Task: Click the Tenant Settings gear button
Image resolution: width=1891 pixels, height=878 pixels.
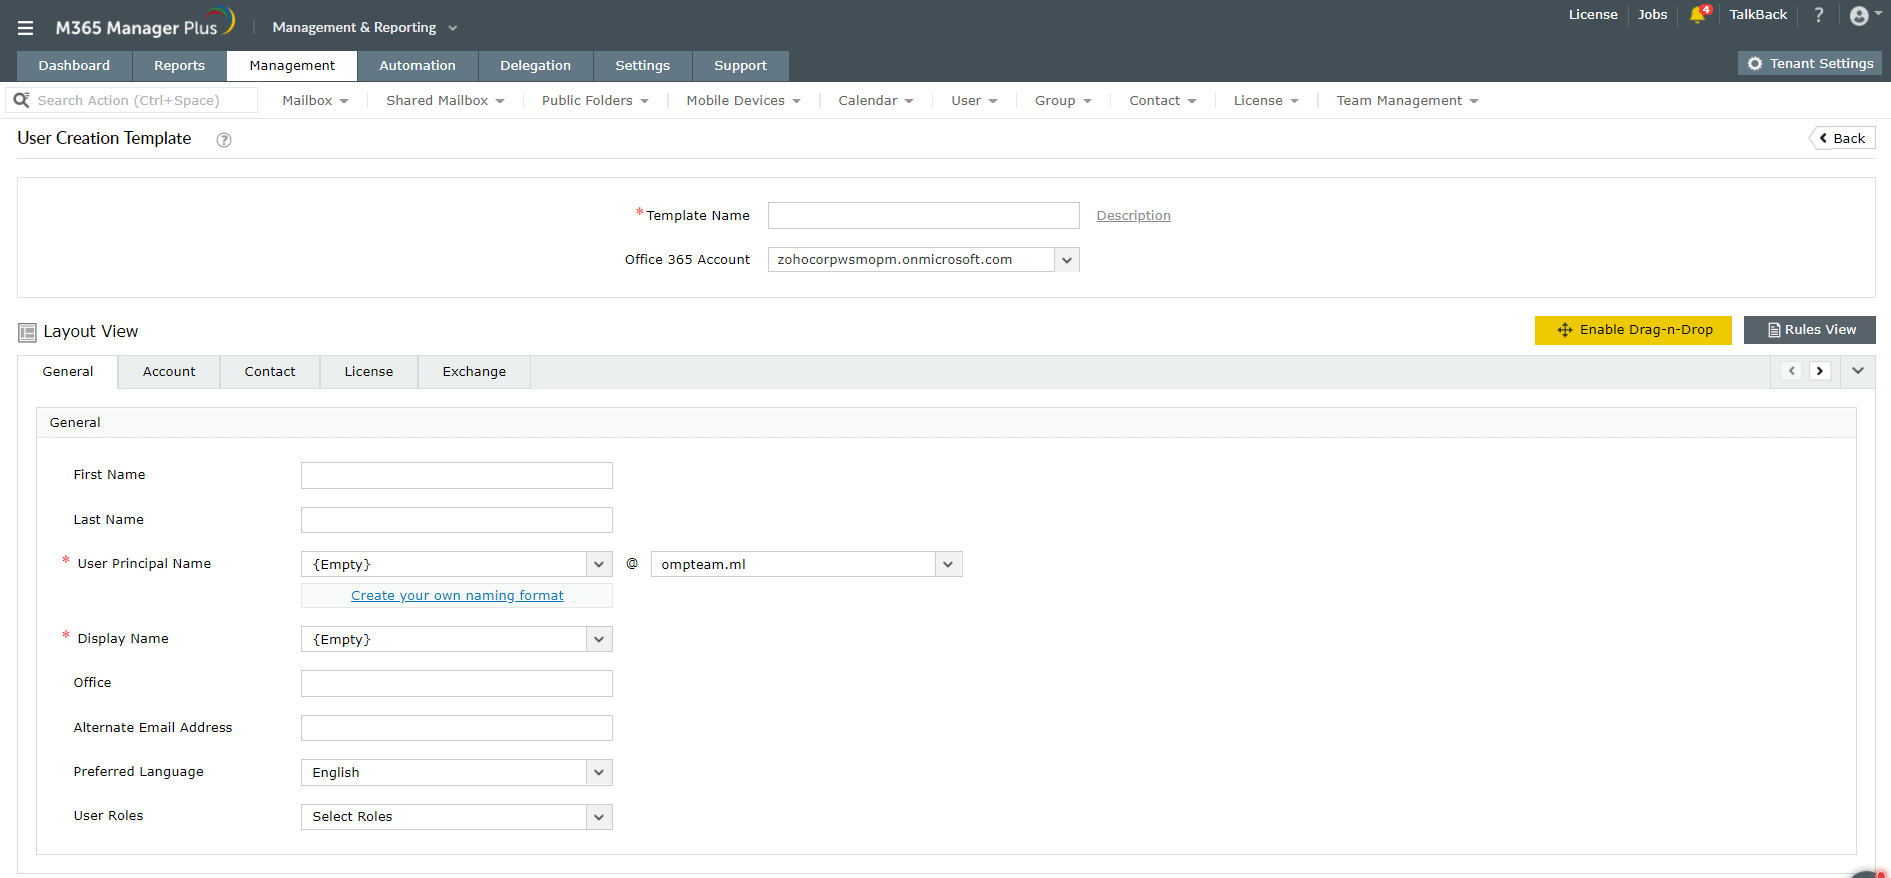Action: click(1810, 64)
